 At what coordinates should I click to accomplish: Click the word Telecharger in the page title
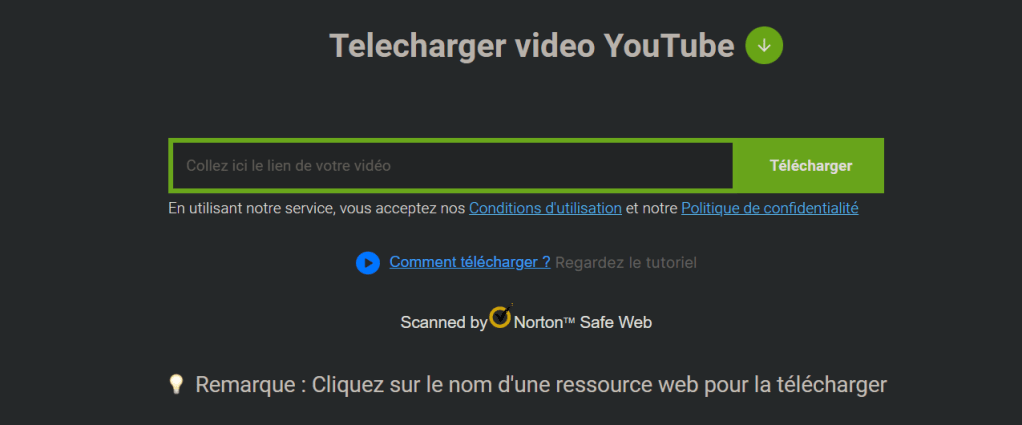[x=418, y=47]
